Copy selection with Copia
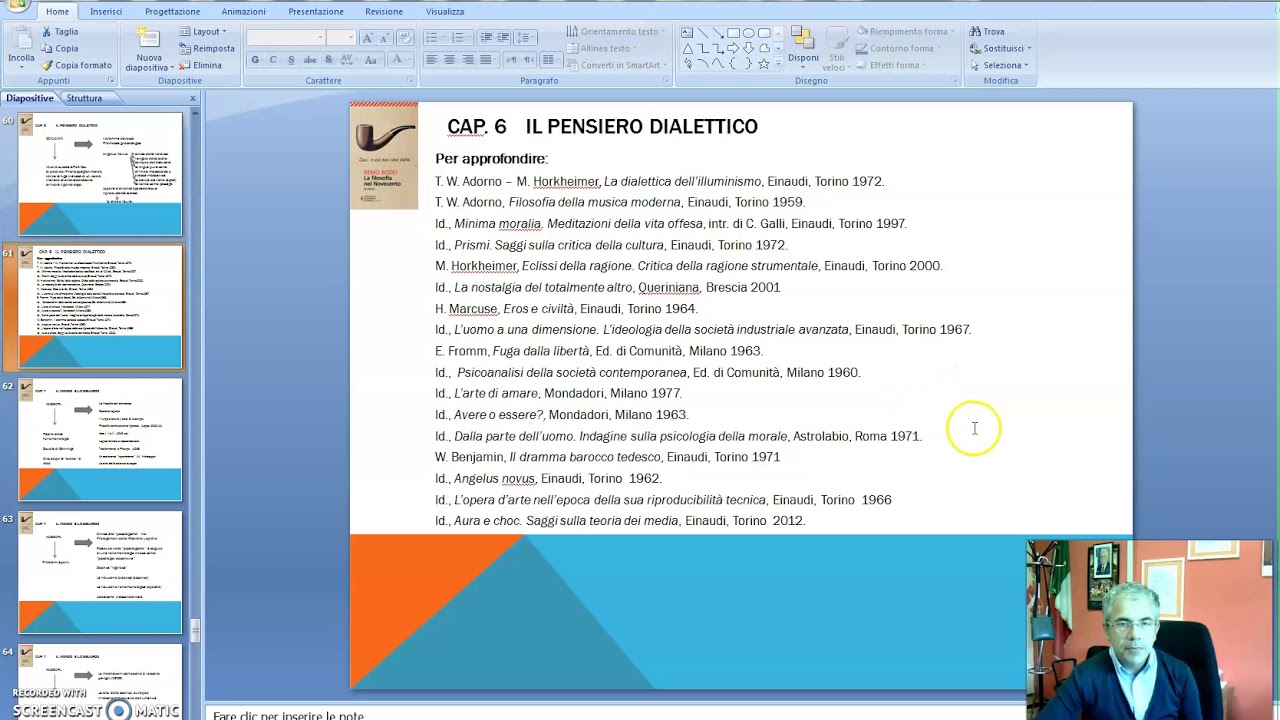The width and height of the screenshot is (1280, 720). click(59, 48)
